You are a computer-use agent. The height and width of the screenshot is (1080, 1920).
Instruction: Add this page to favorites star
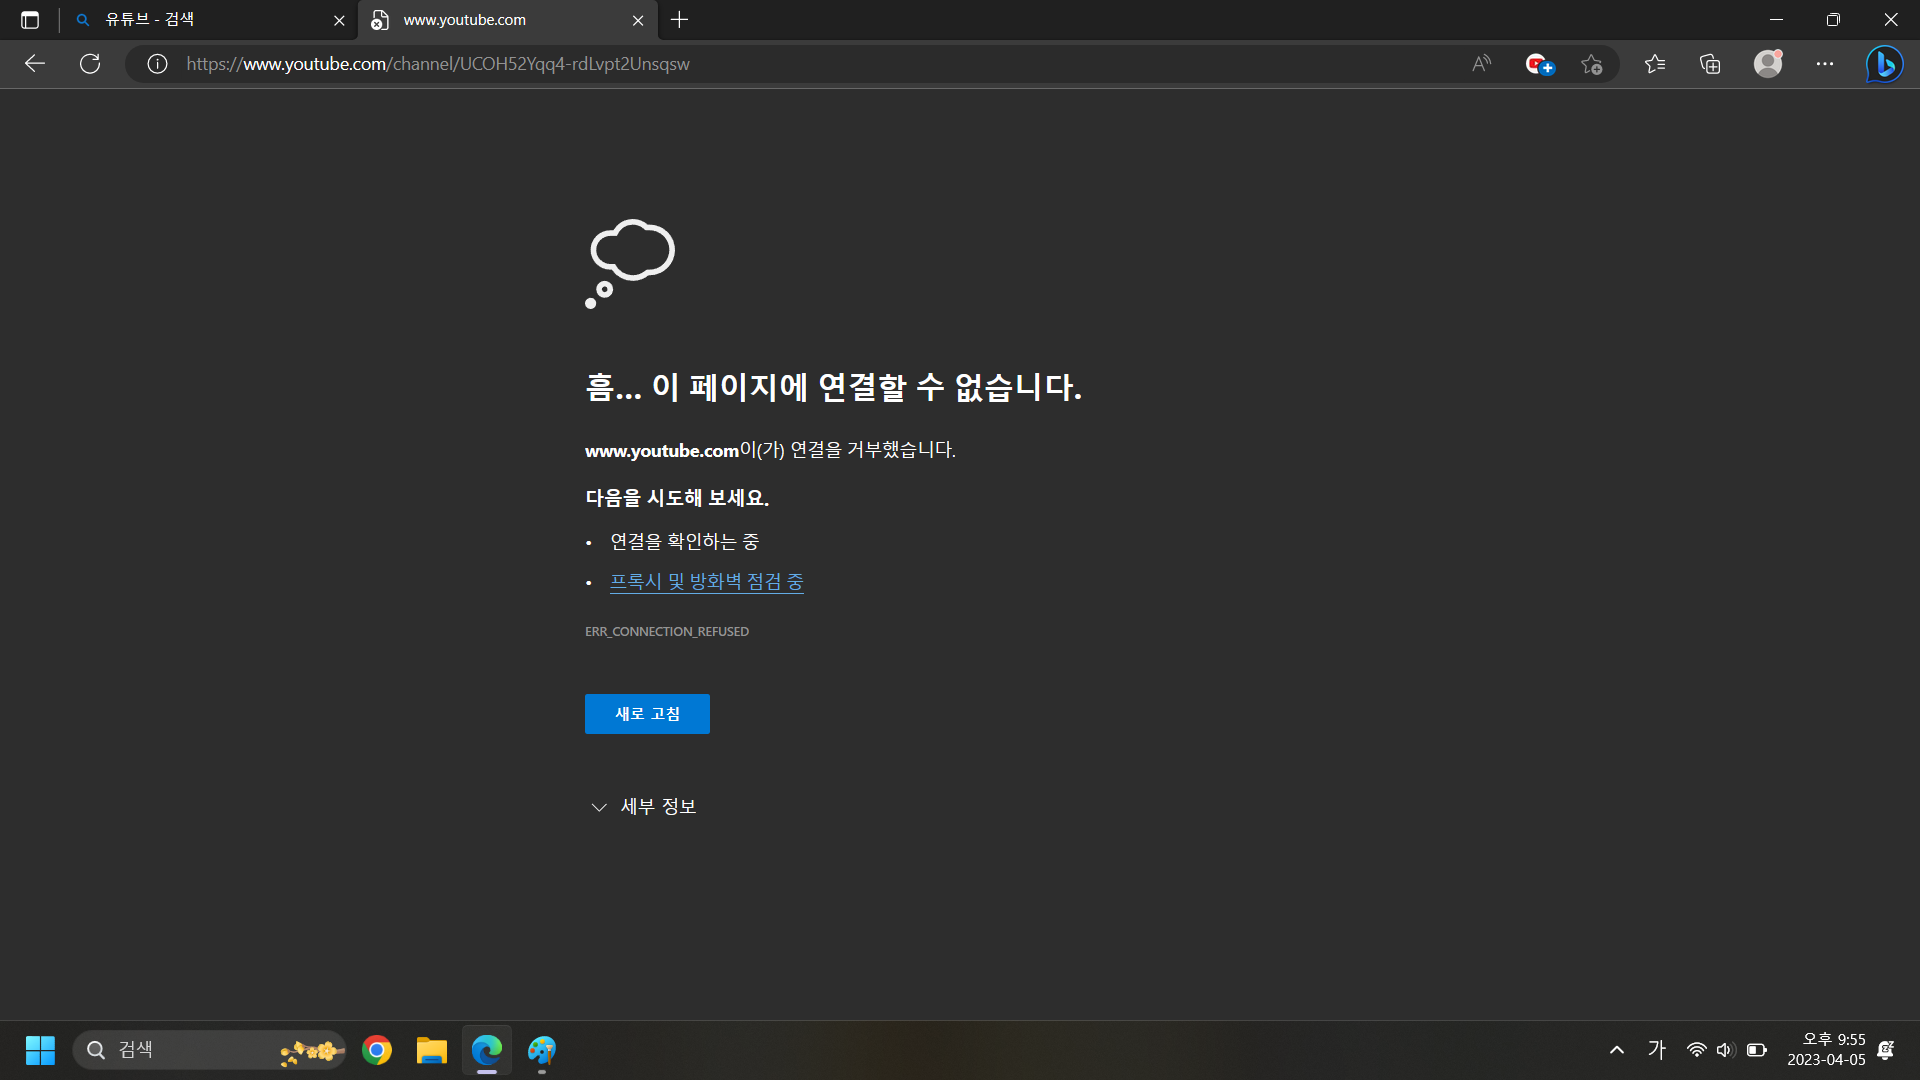pos(1592,64)
